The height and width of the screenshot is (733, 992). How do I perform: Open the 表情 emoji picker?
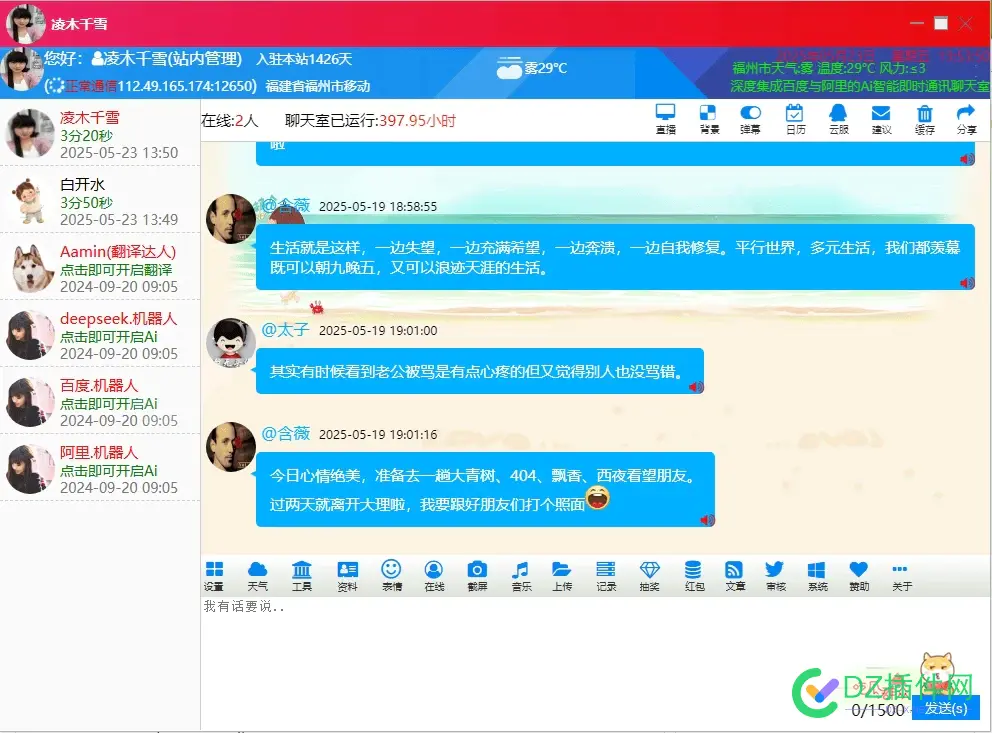[392, 576]
